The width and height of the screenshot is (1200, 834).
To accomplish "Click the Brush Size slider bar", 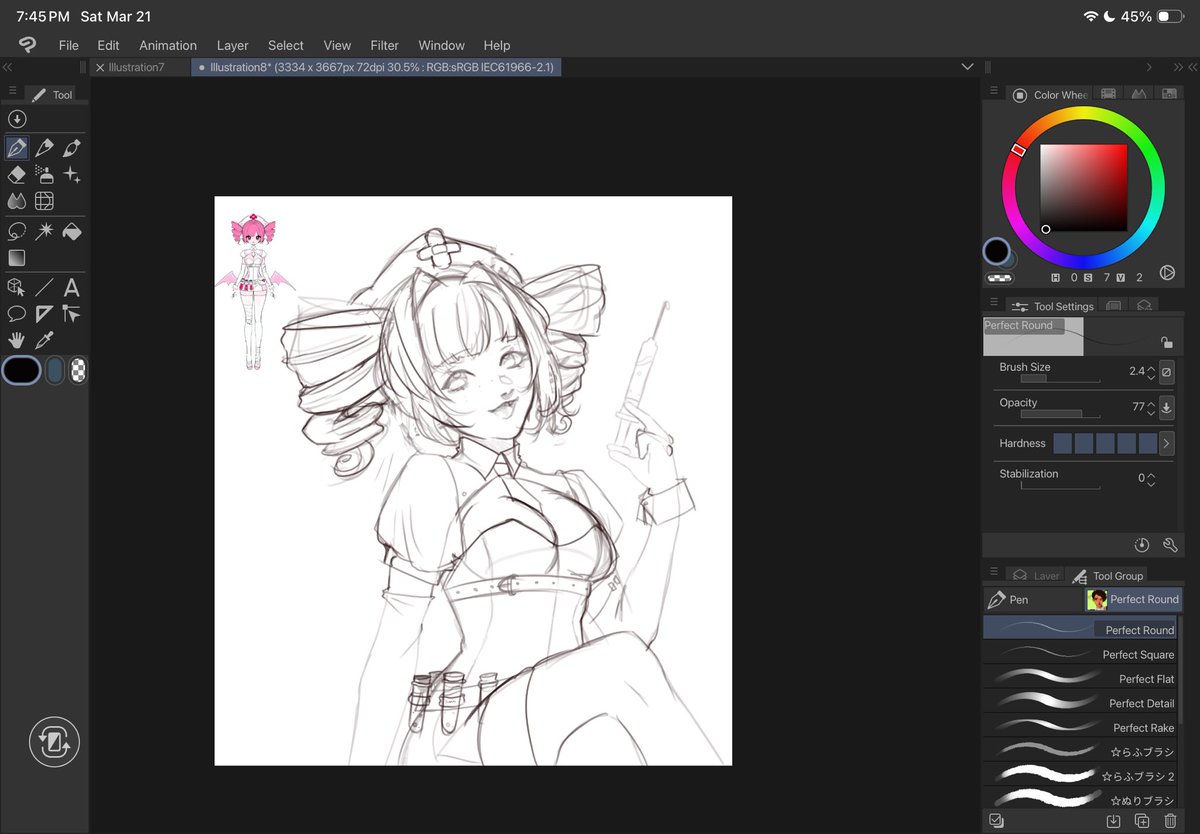I will [x=1060, y=379].
